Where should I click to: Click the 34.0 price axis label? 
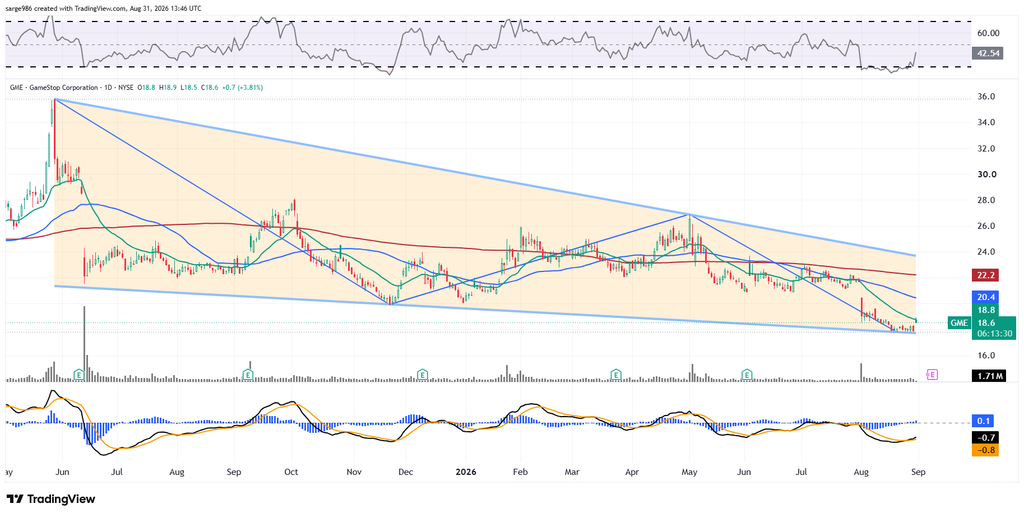[x=985, y=122]
